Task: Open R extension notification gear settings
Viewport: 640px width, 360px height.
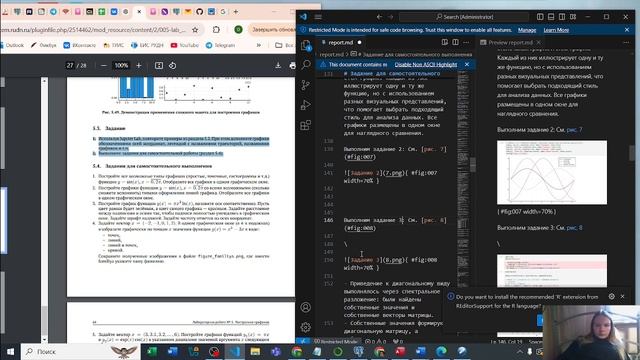Action: pos(611,297)
